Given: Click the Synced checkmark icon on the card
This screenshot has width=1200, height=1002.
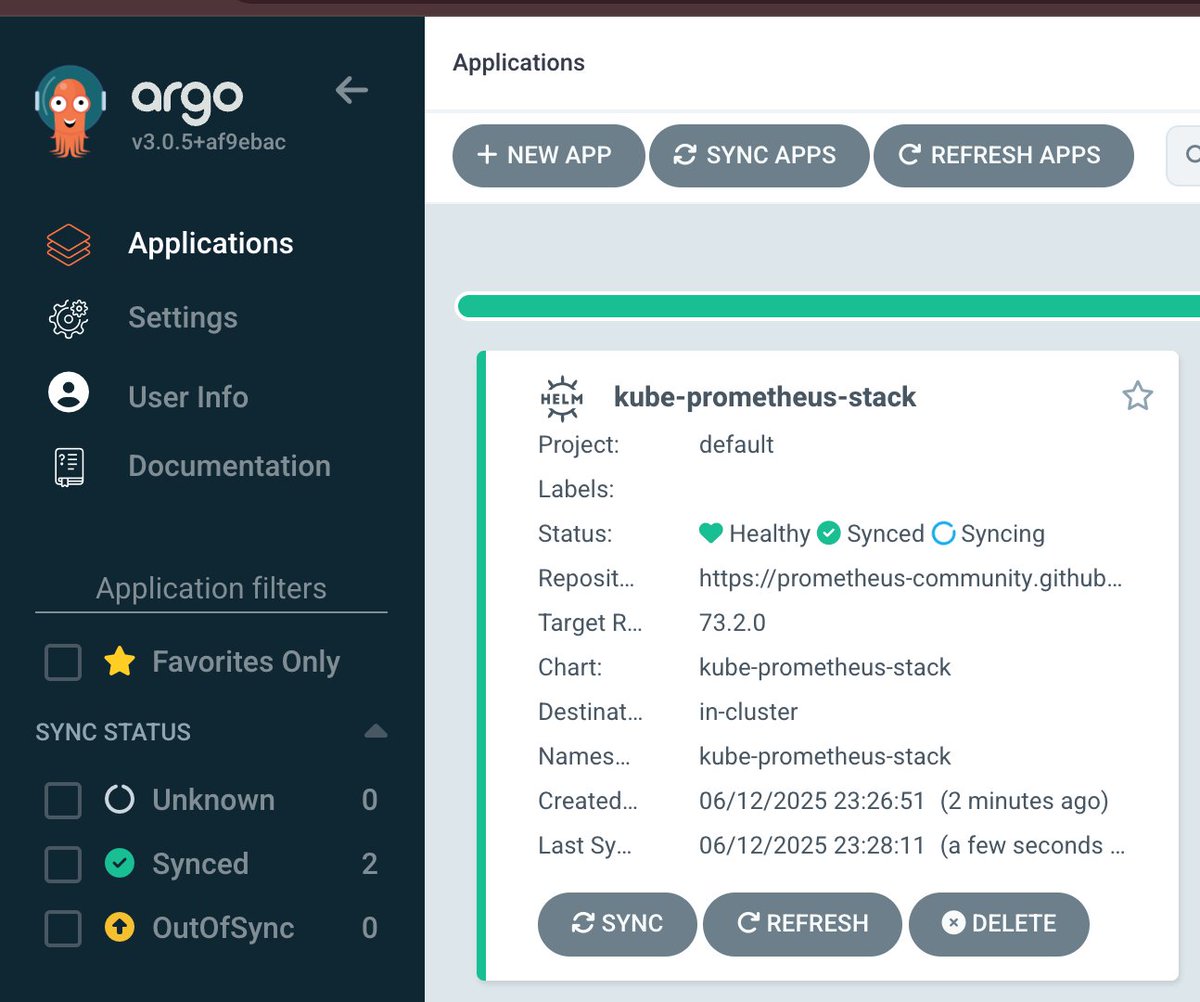Looking at the screenshot, I should click(x=828, y=534).
